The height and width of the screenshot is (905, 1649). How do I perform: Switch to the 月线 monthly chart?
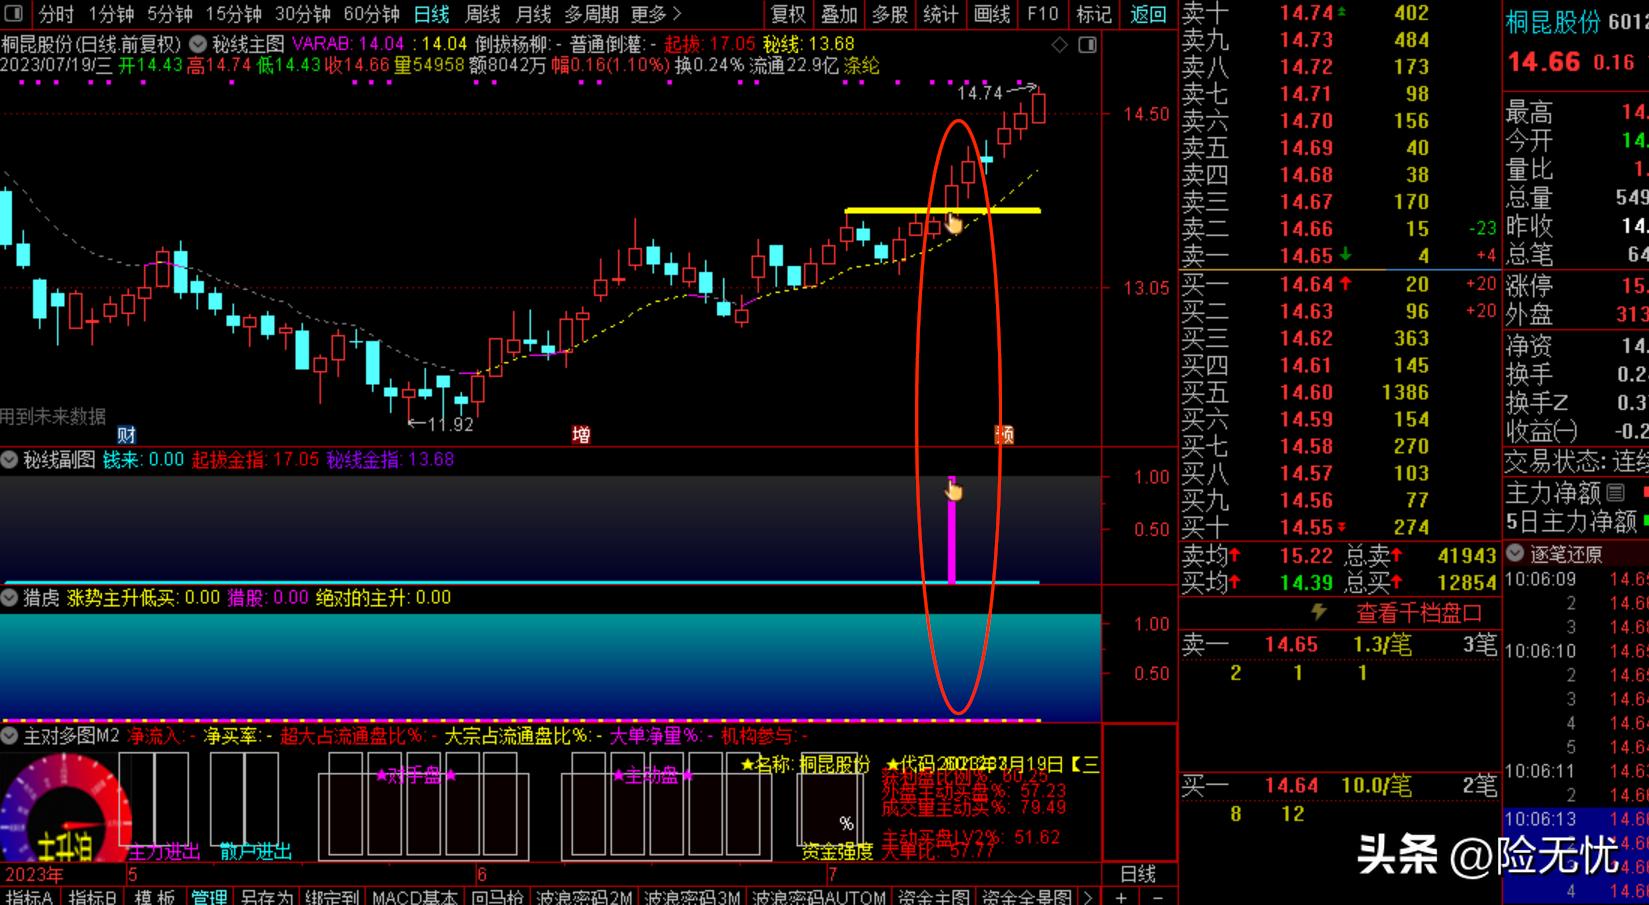(x=533, y=14)
